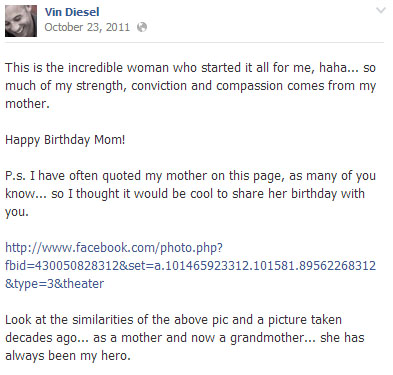The height and width of the screenshot is (375, 393).
Task: Click the globe public audience icon
Action: (x=142, y=27)
